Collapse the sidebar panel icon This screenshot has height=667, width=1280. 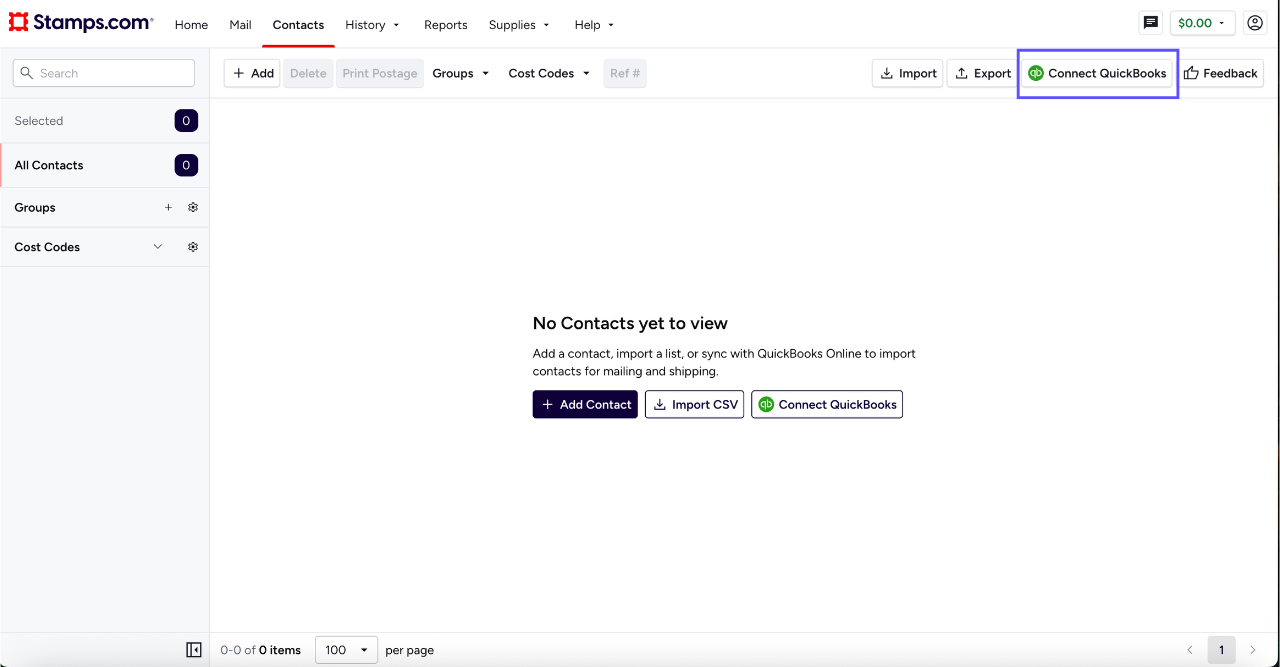[194, 650]
